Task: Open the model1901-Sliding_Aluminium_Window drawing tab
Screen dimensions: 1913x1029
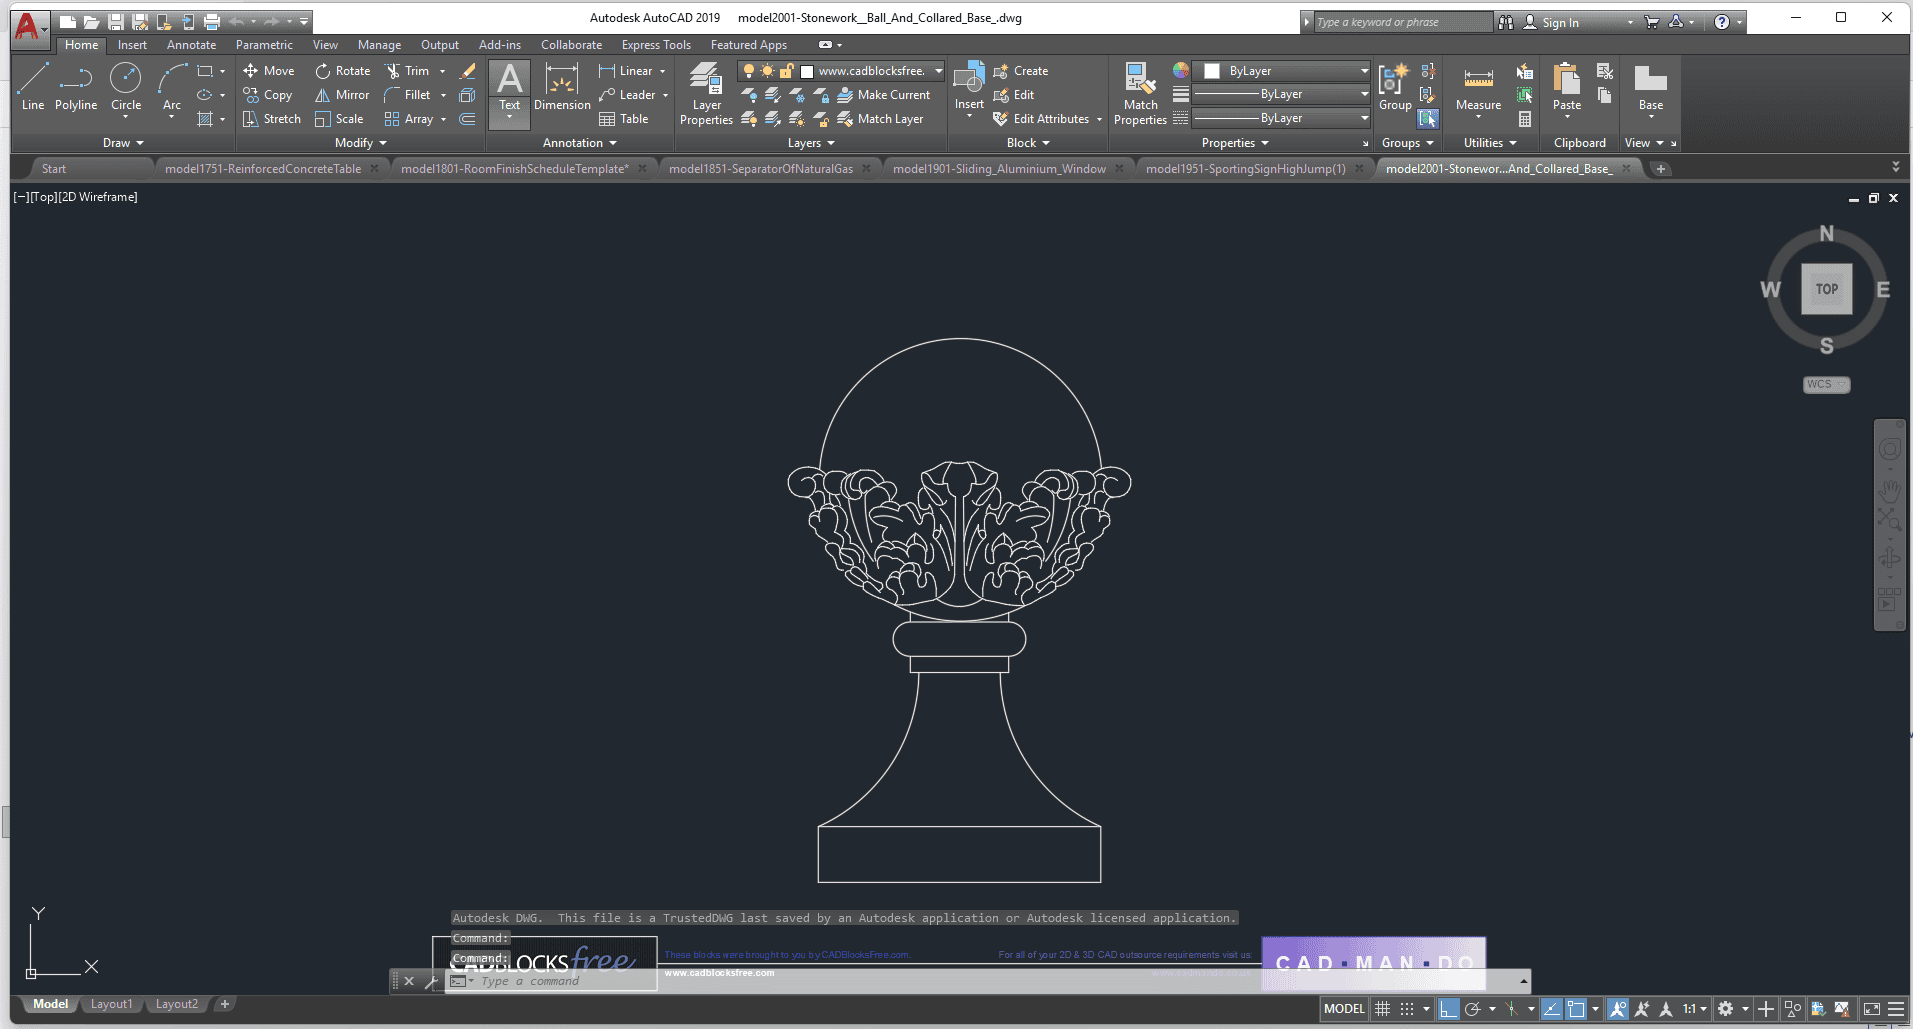Action: click(x=998, y=169)
